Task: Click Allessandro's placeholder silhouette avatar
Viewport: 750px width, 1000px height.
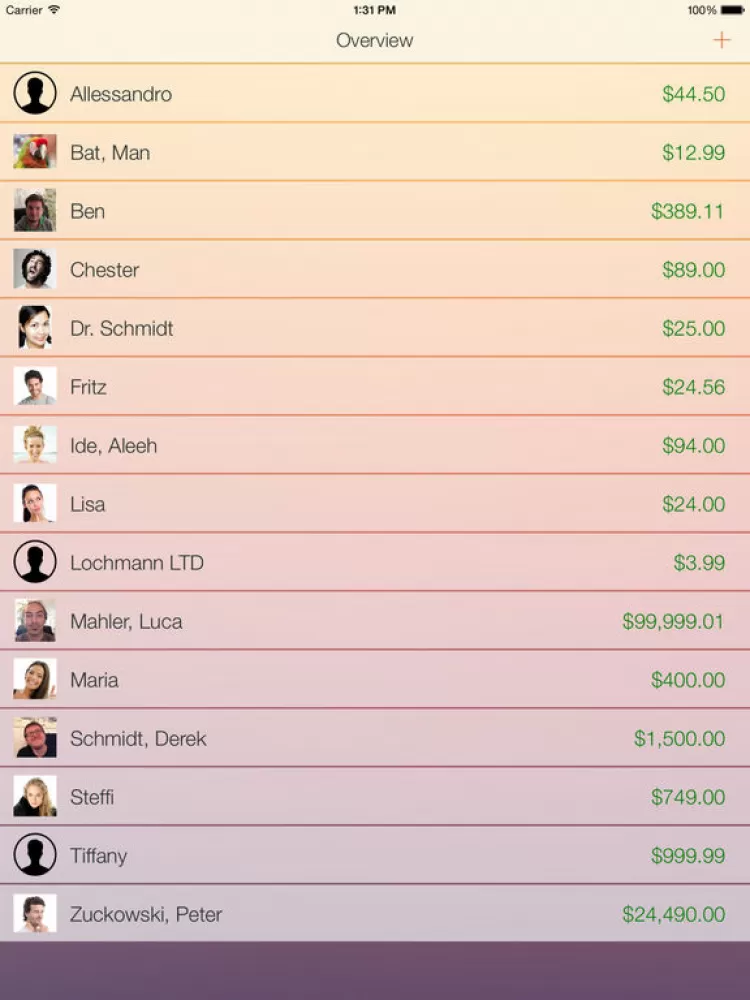Action: click(35, 93)
